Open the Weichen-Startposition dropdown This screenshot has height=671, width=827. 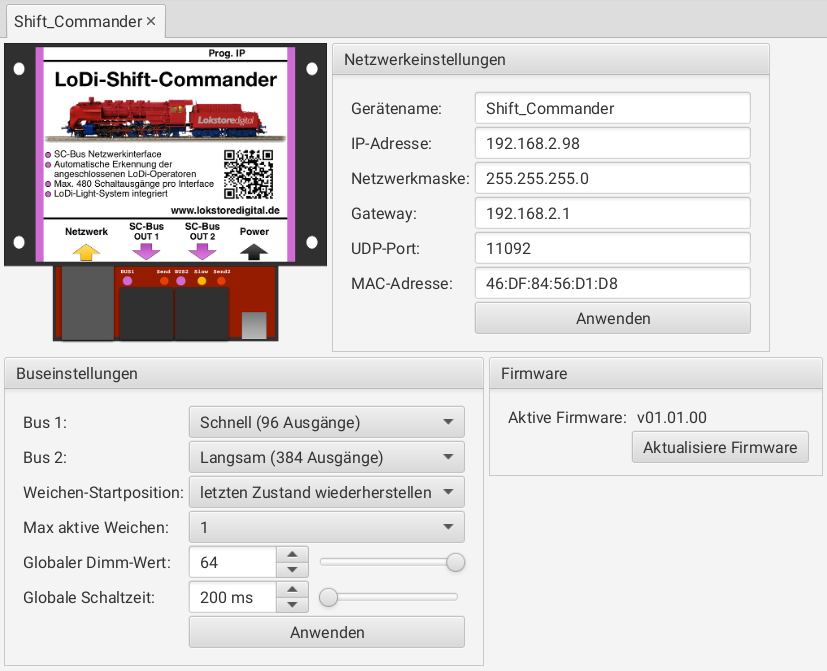[x=326, y=492]
